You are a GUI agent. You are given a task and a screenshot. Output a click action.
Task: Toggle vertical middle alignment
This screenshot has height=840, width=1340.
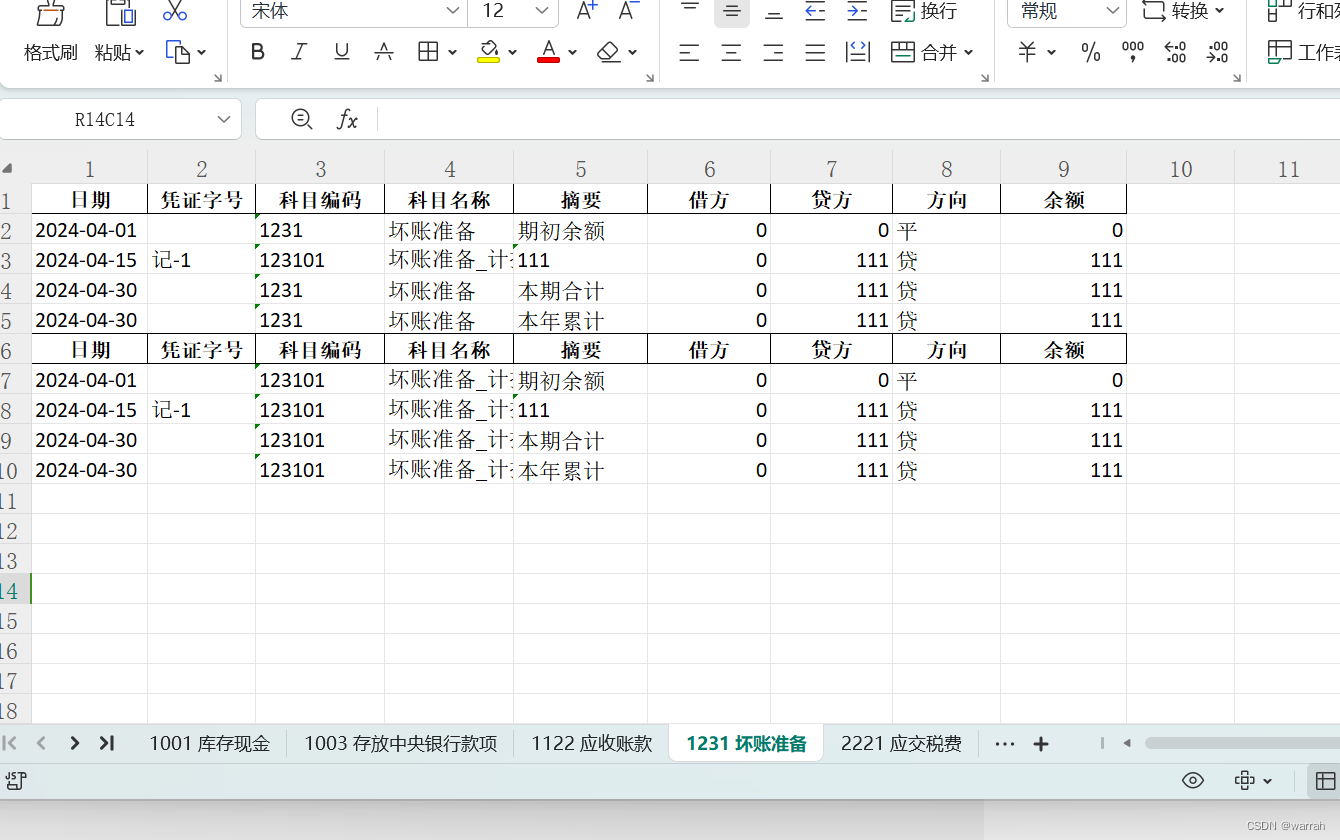coord(732,11)
